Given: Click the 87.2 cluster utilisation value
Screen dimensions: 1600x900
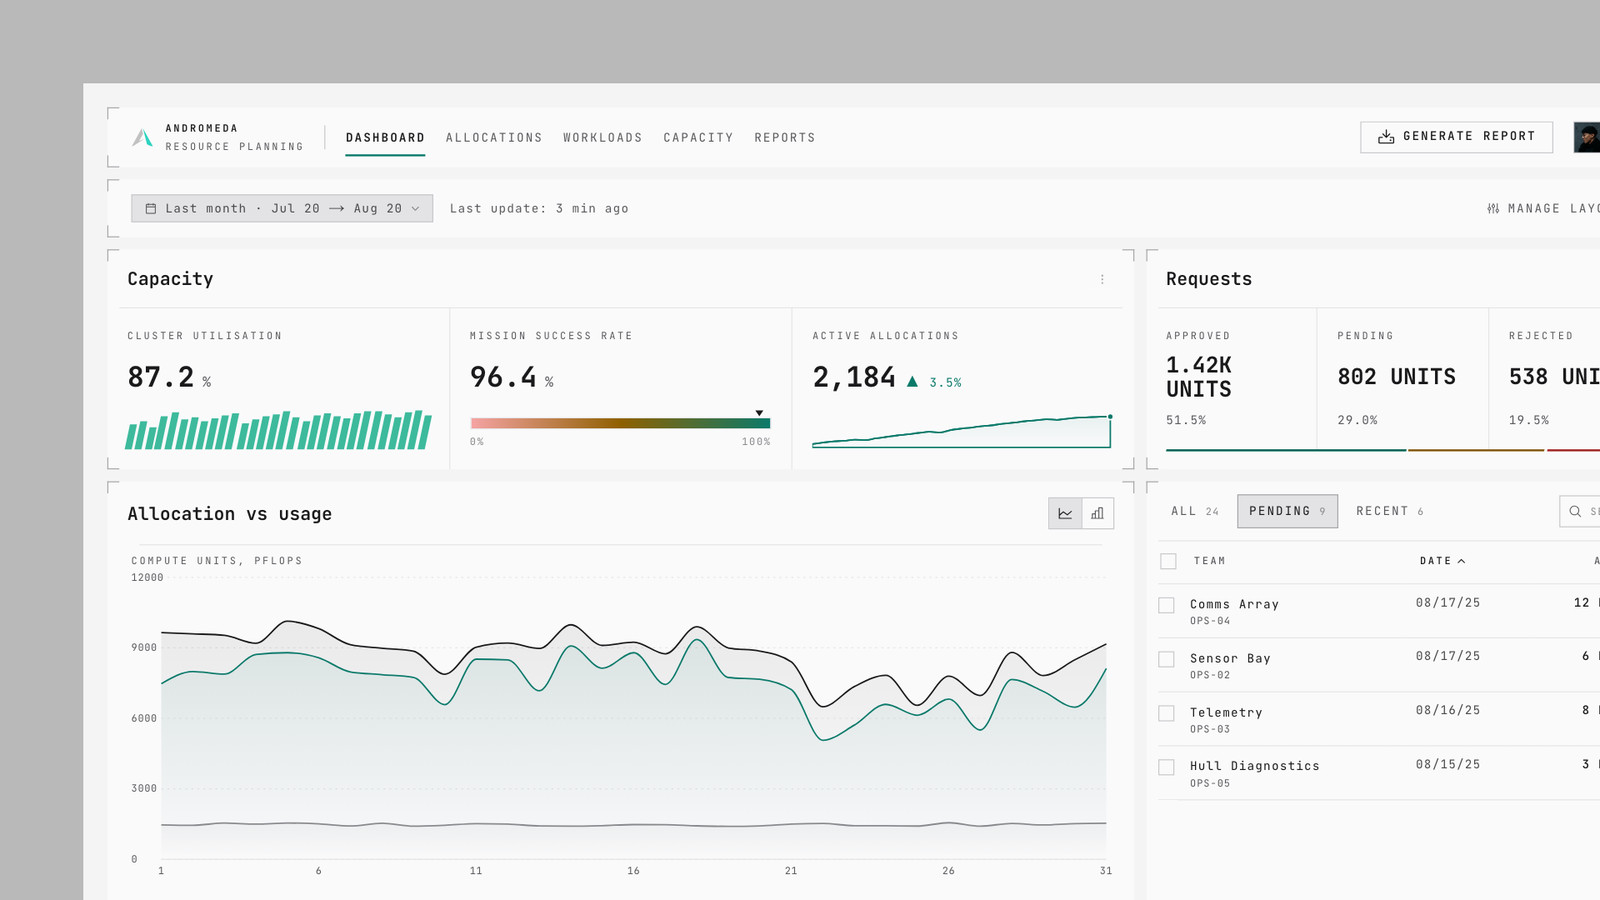Looking at the screenshot, I should pyautogui.click(x=161, y=377).
